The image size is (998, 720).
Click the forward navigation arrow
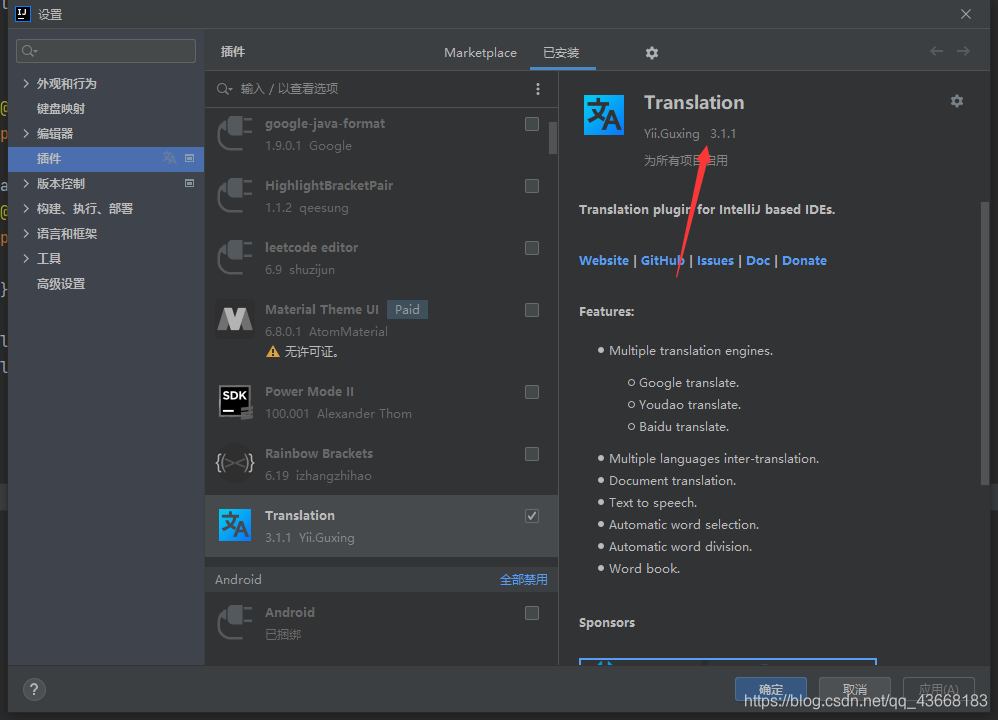(x=964, y=52)
